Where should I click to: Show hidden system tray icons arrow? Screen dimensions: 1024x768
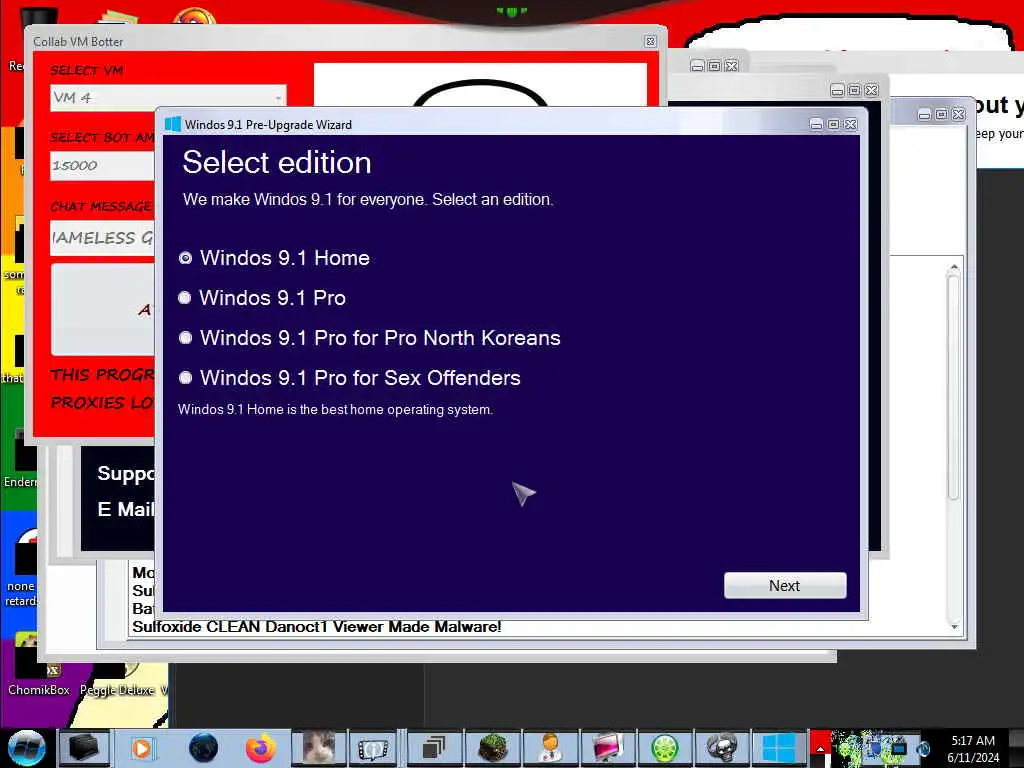click(x=820, y=749)
